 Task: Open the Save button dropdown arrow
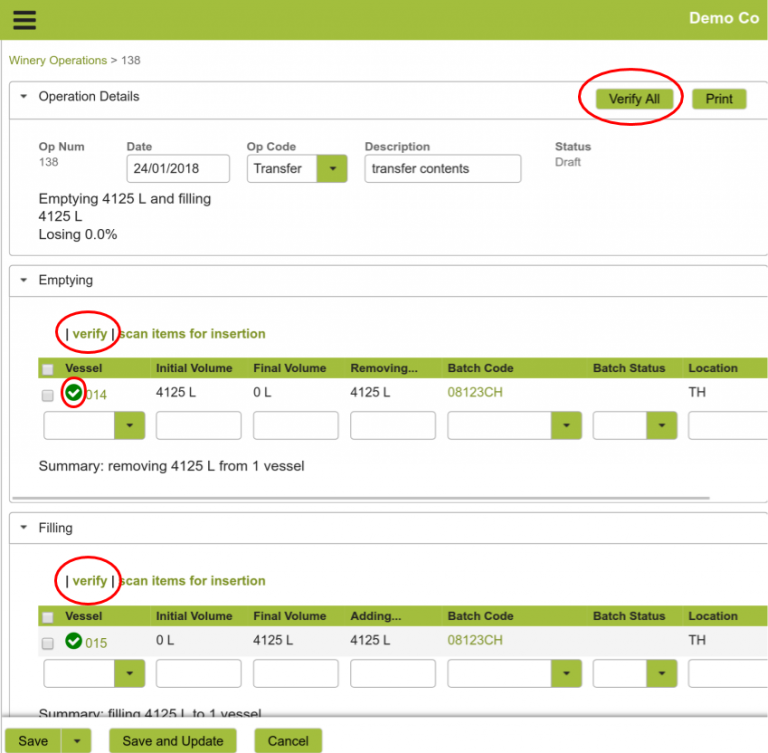(77, 741)
